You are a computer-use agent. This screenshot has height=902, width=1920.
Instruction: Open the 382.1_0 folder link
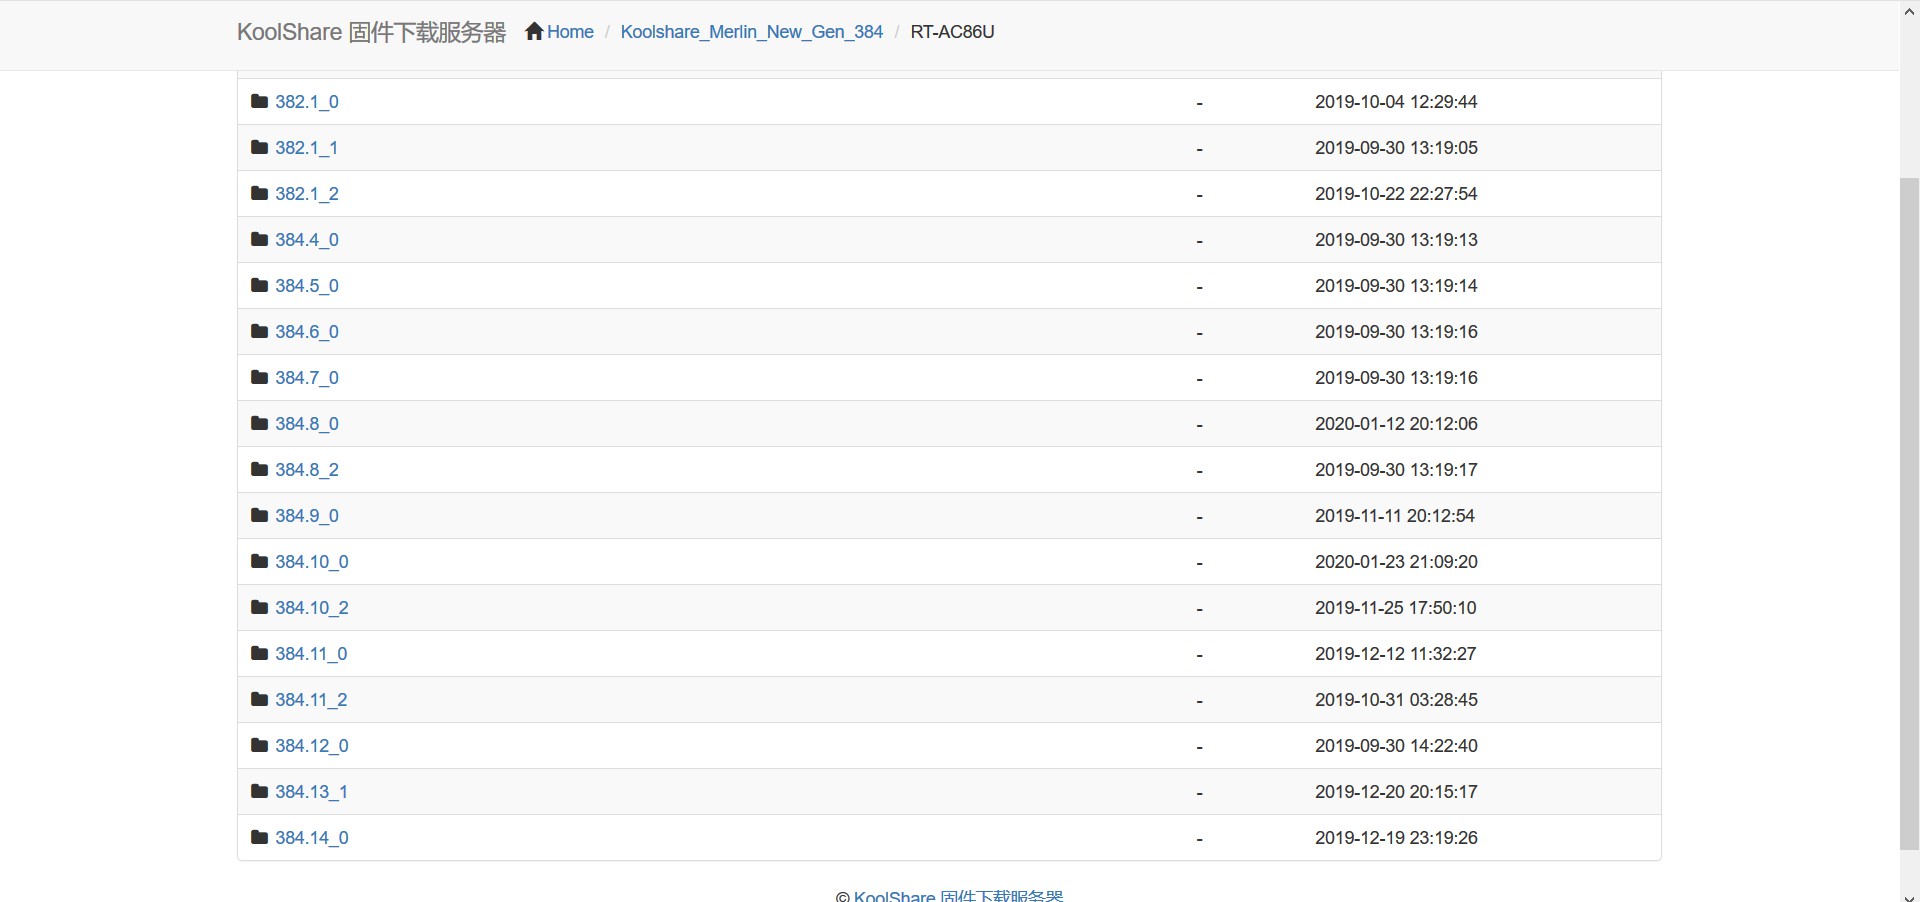(x=307, y=102)
